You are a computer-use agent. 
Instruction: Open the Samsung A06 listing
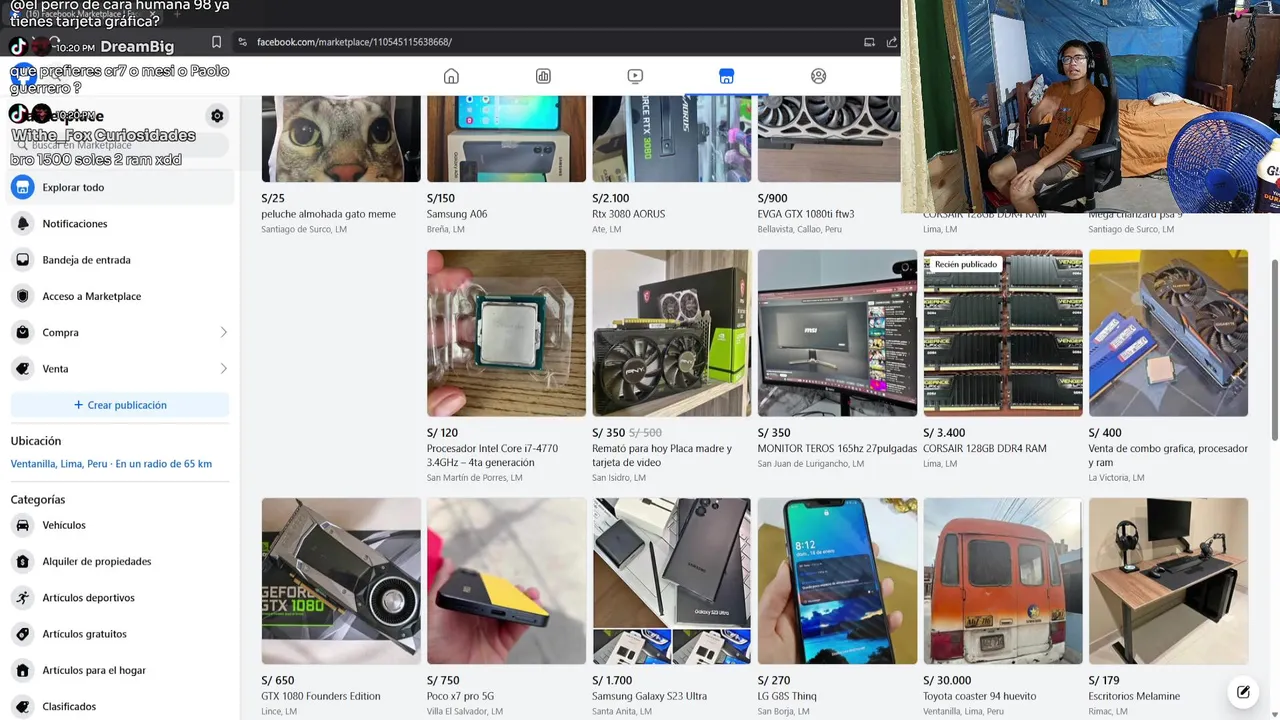(x=506, y=166)
